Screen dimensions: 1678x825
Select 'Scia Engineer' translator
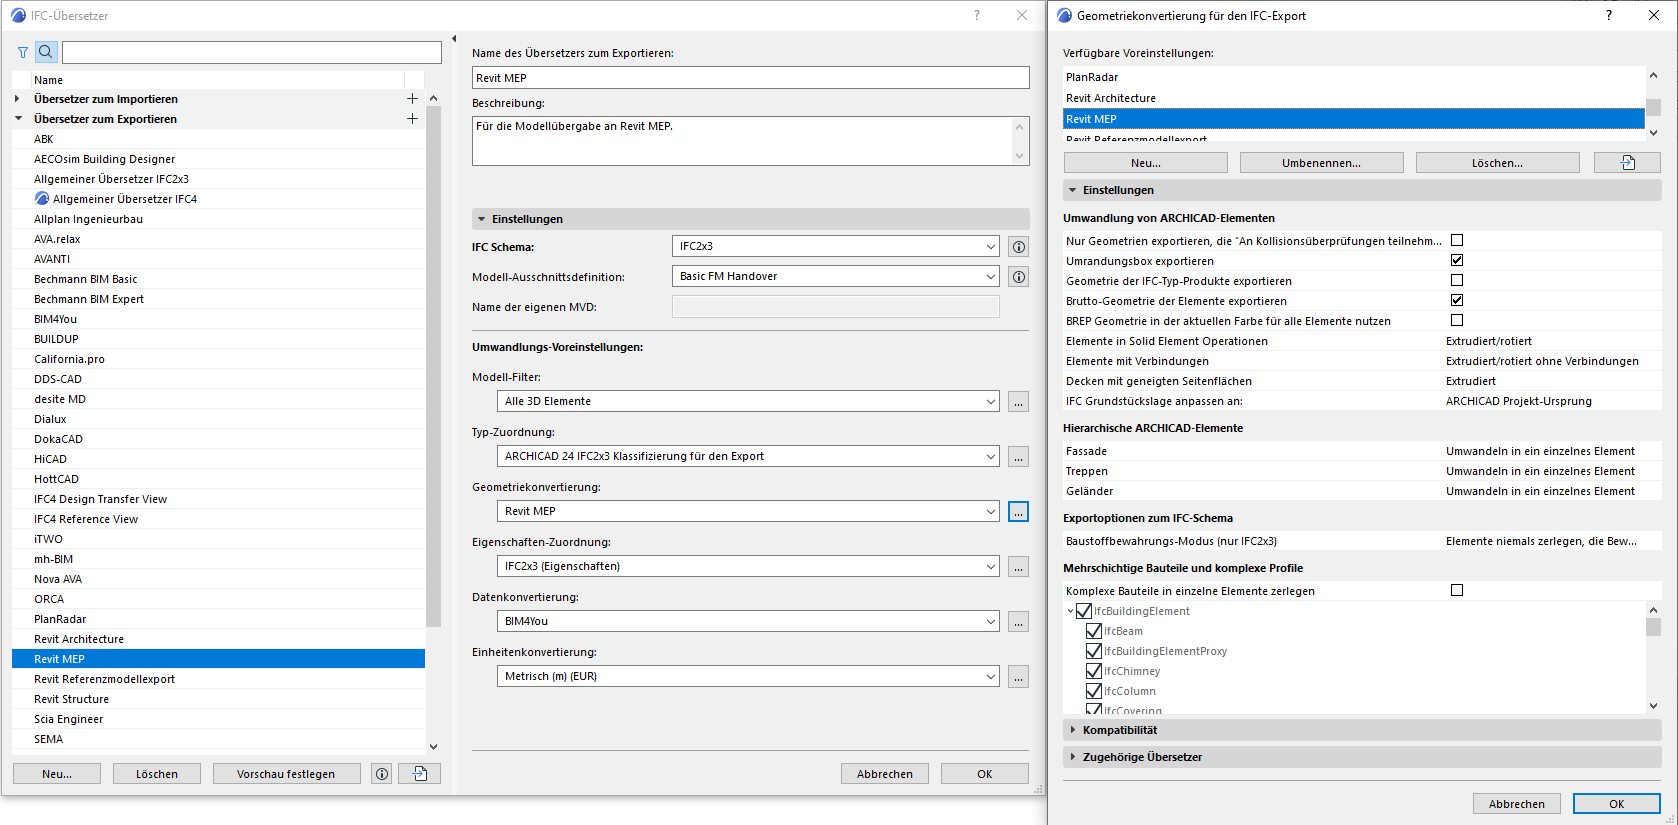pyautogui.click(x=218, y=719)
